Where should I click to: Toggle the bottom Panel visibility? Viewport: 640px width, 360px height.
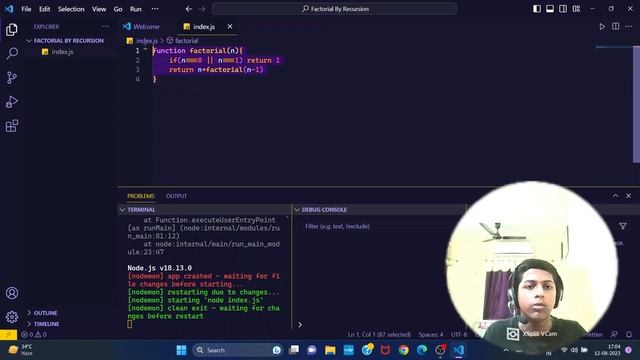(550, 9)
